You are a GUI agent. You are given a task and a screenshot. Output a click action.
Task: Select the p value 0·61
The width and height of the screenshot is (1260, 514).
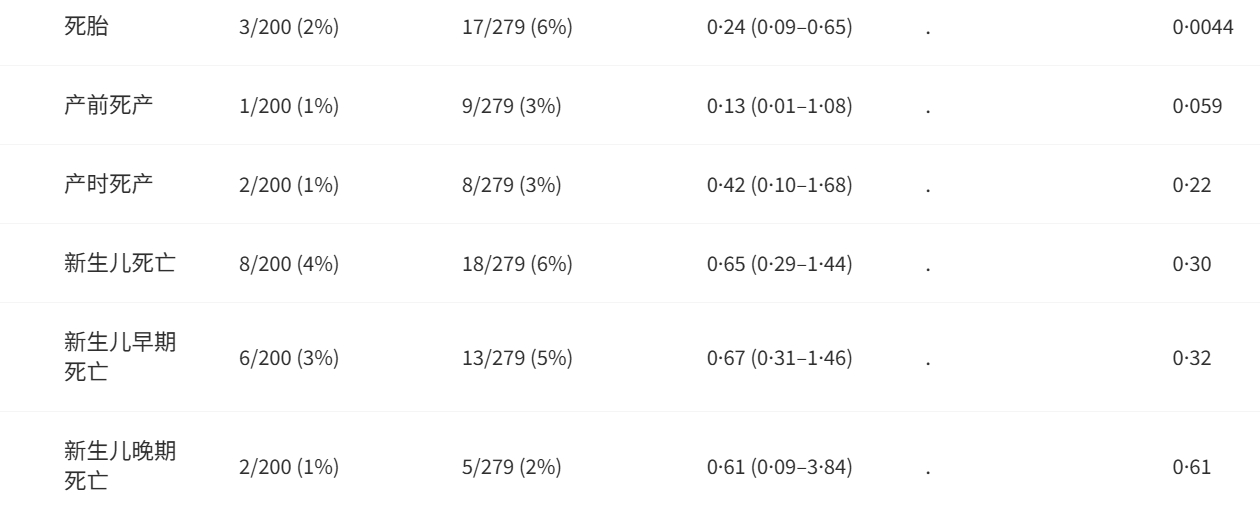coord(1192,466)
